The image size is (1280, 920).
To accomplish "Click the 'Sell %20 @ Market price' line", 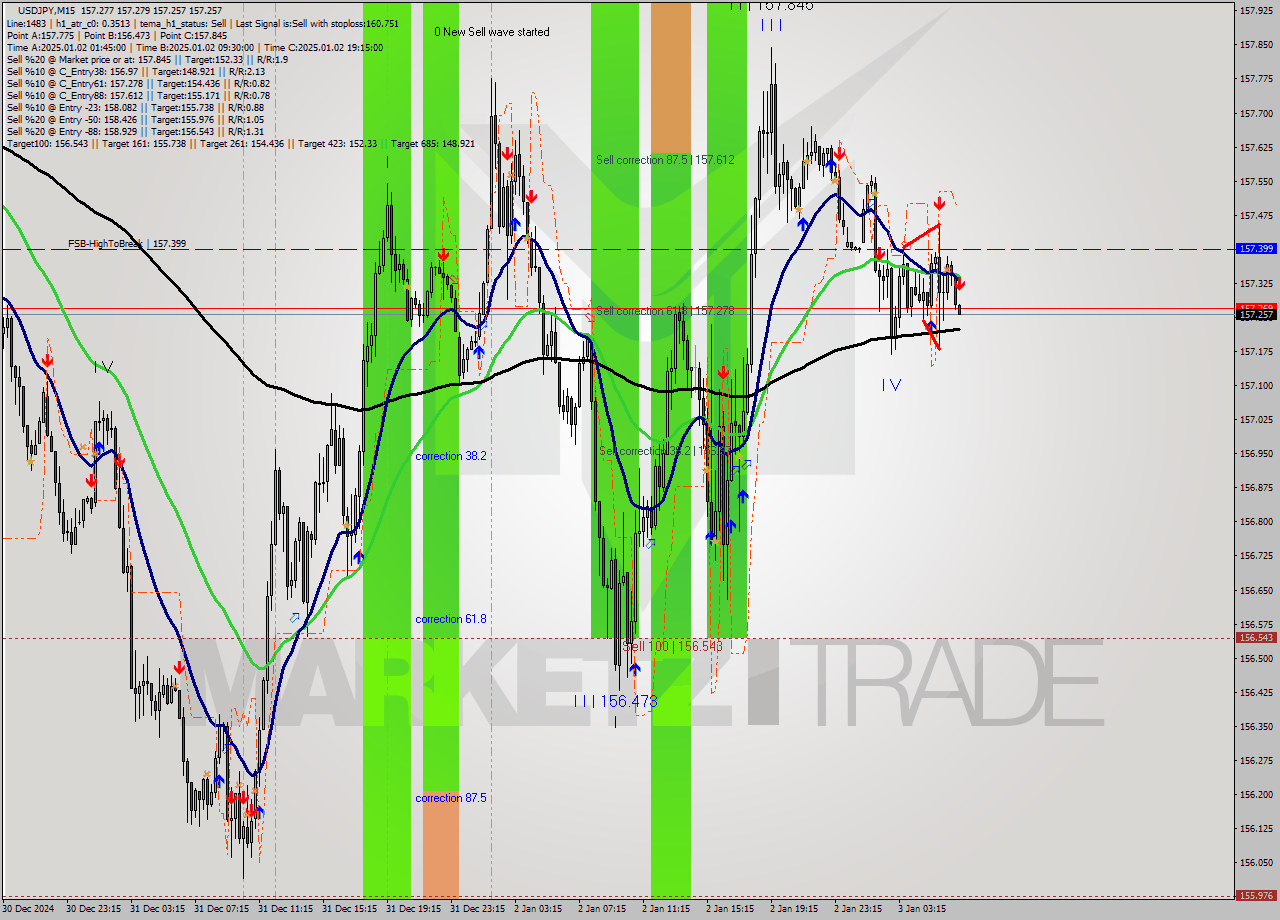I will pos(147,59).
